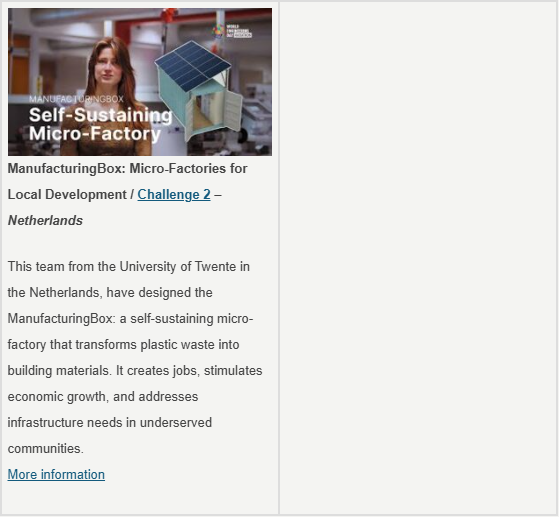
Task: Open the Self-Sustaining Micro-Factory video thumbnail
Action: tap(140, 82)
